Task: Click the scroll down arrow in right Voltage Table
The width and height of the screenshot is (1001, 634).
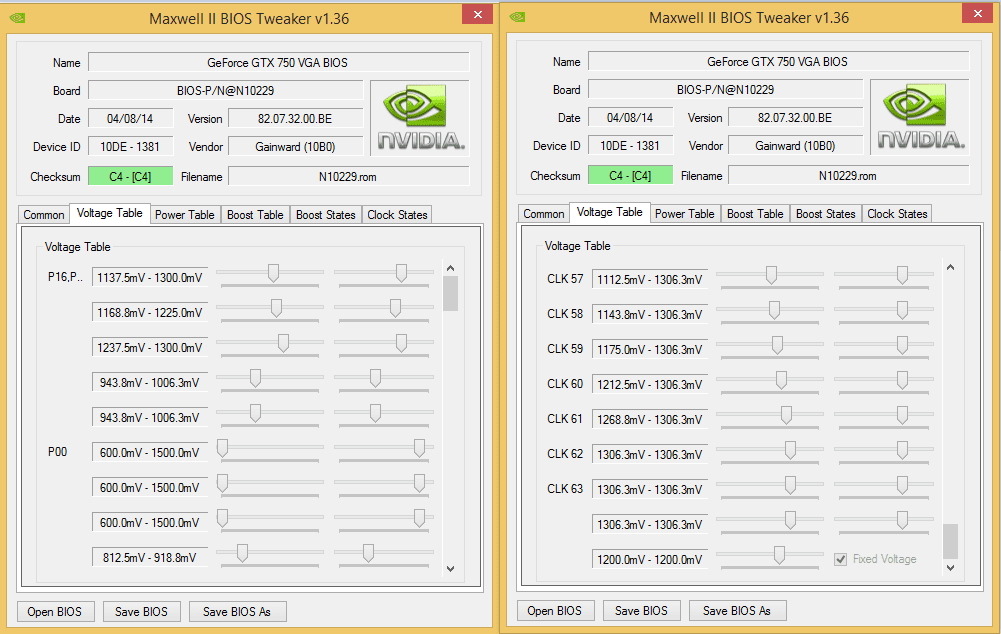Action: coord(951,568)
